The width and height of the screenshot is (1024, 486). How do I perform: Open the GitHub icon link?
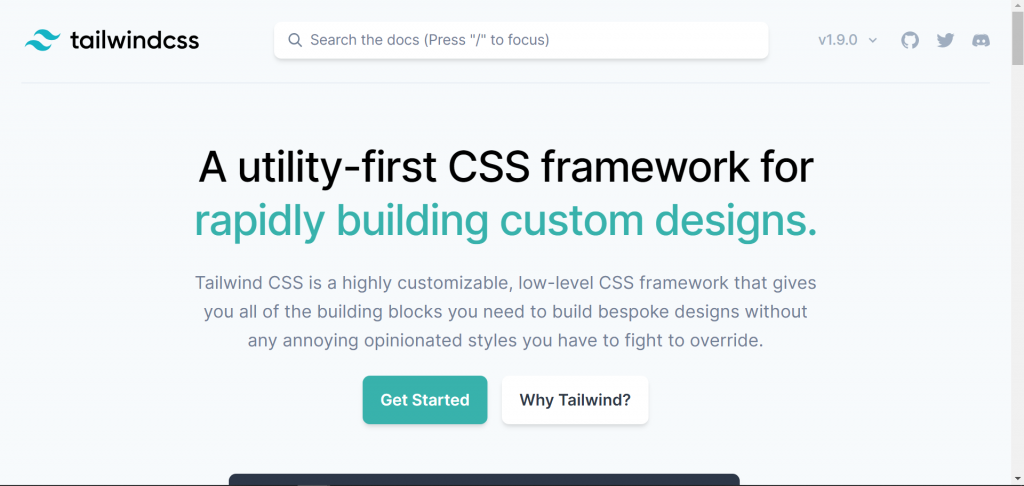pyautogui.click(x=910, y=40)
